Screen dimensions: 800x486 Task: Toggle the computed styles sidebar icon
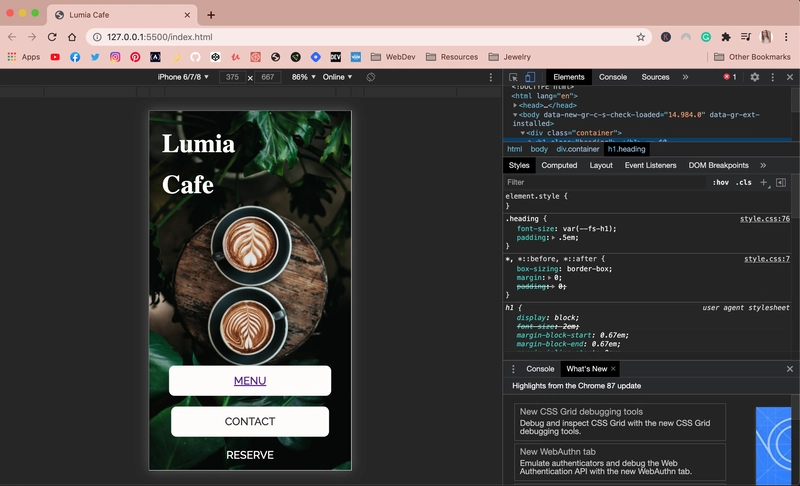(781, 183)
